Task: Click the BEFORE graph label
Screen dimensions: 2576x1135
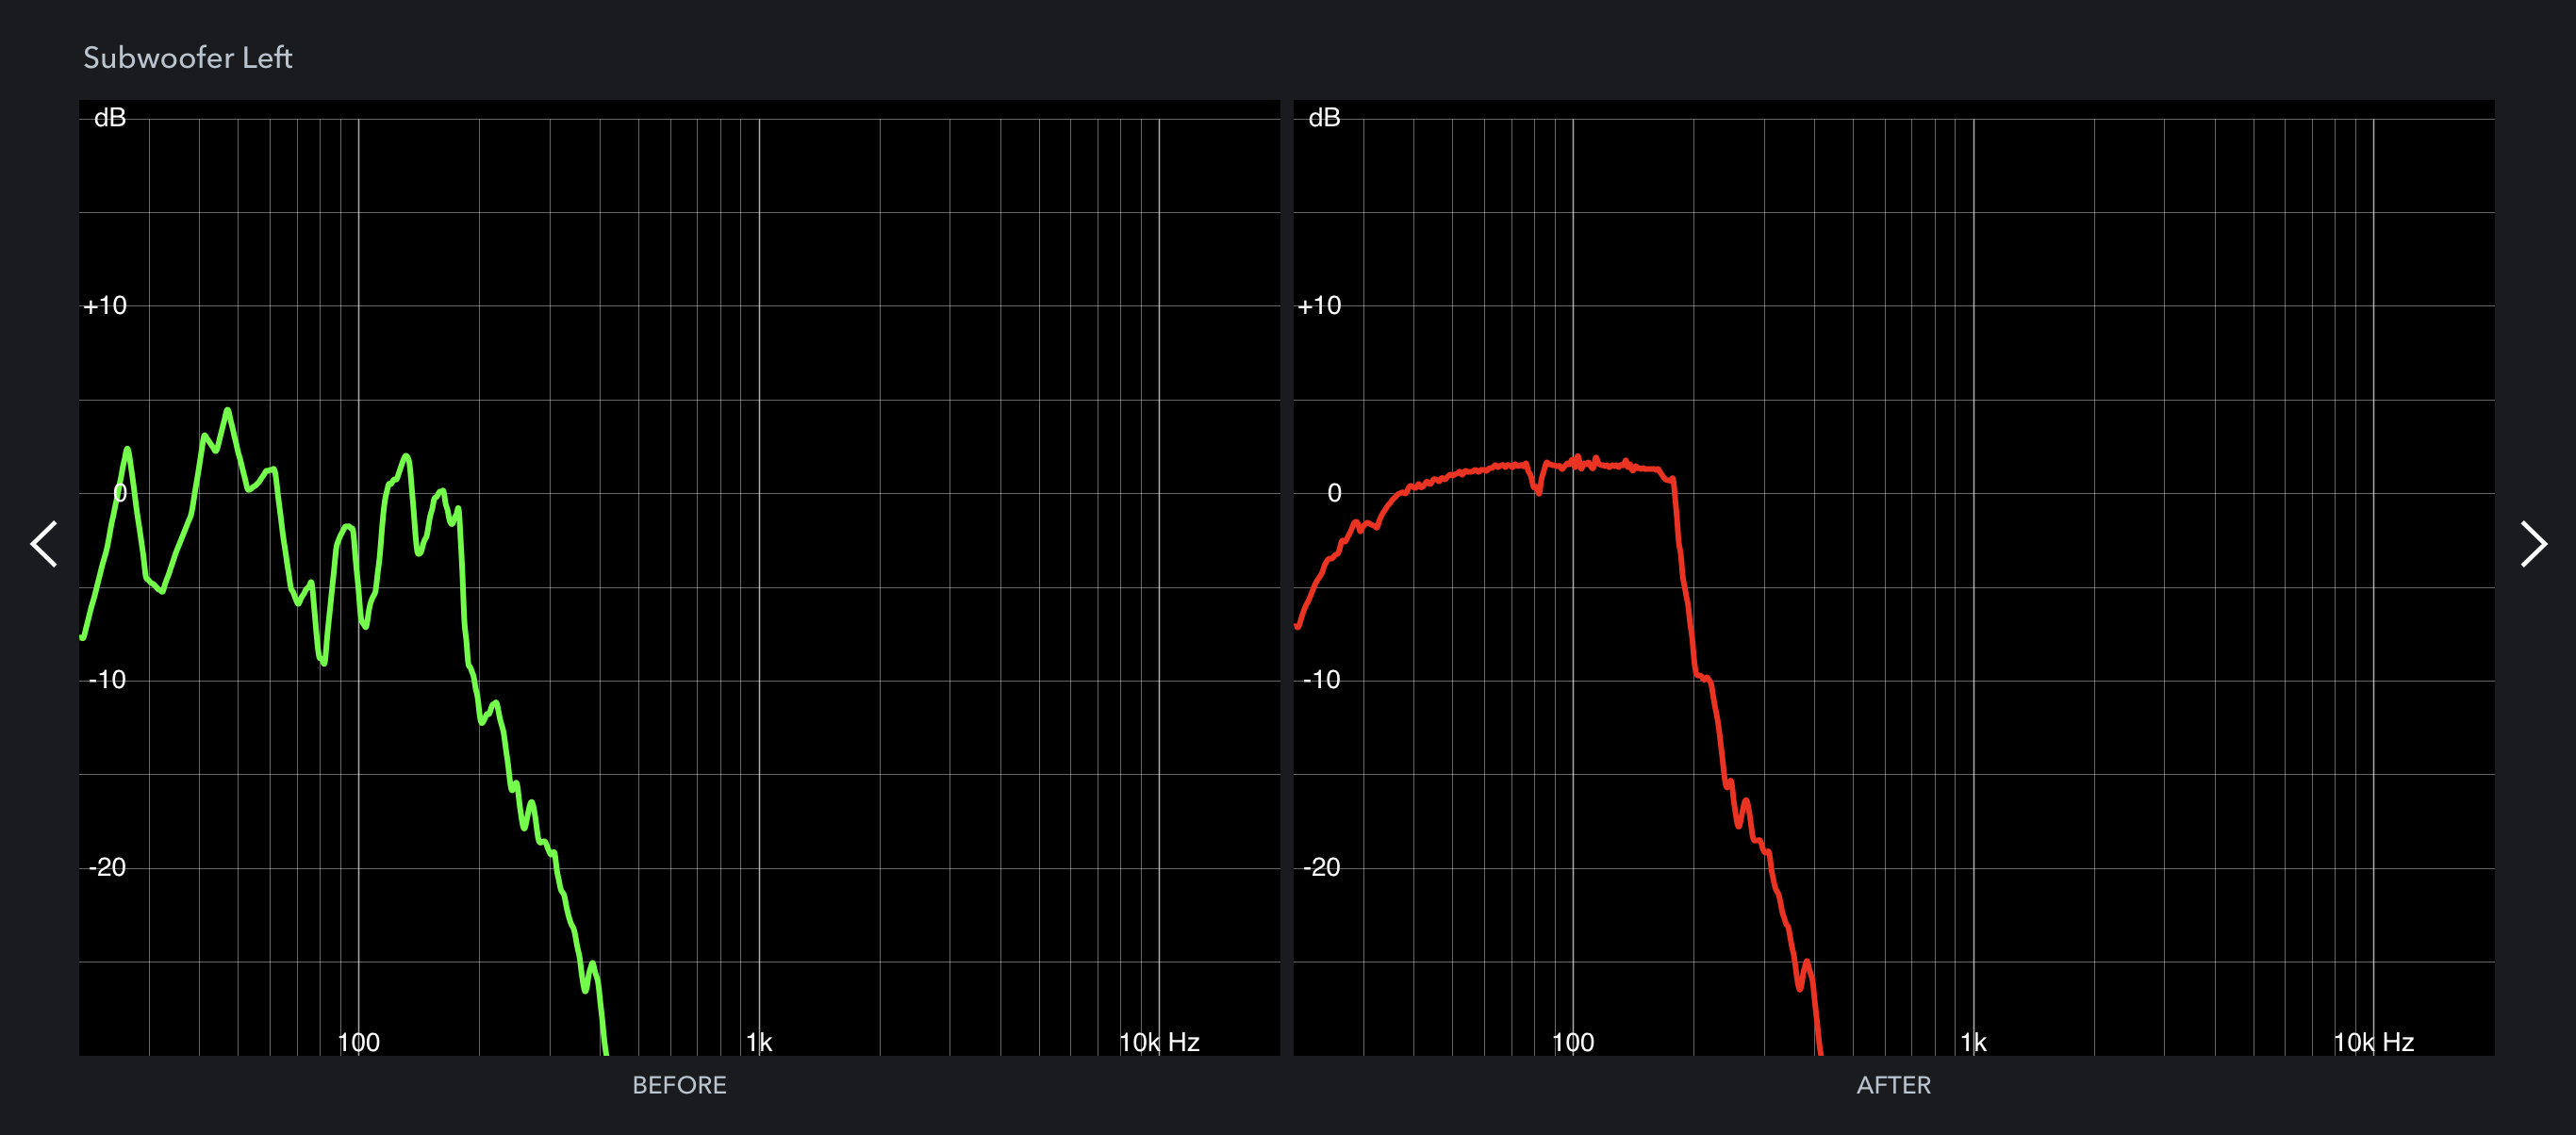Action: 679,1085
